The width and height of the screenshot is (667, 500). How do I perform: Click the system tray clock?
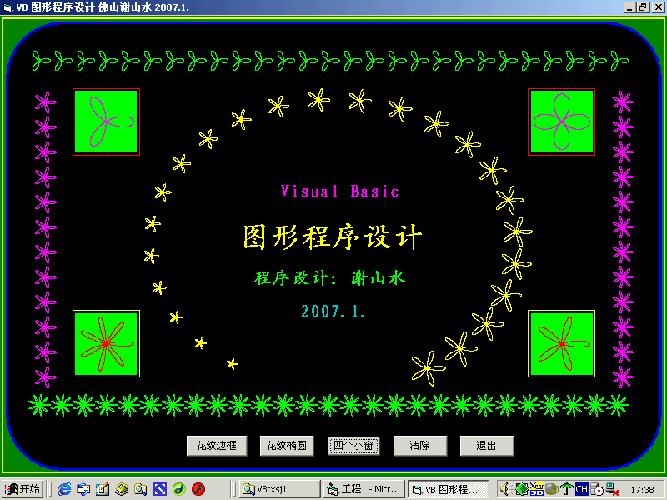pos(642,490)
